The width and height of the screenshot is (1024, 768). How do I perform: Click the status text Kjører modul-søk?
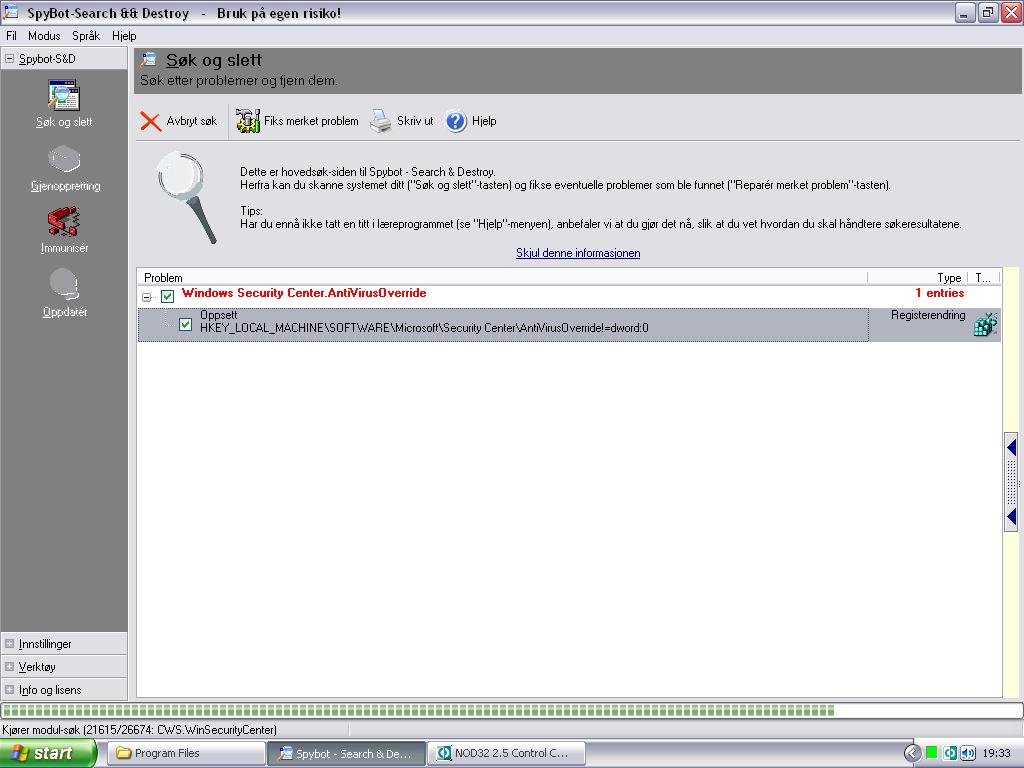point(140,729)
